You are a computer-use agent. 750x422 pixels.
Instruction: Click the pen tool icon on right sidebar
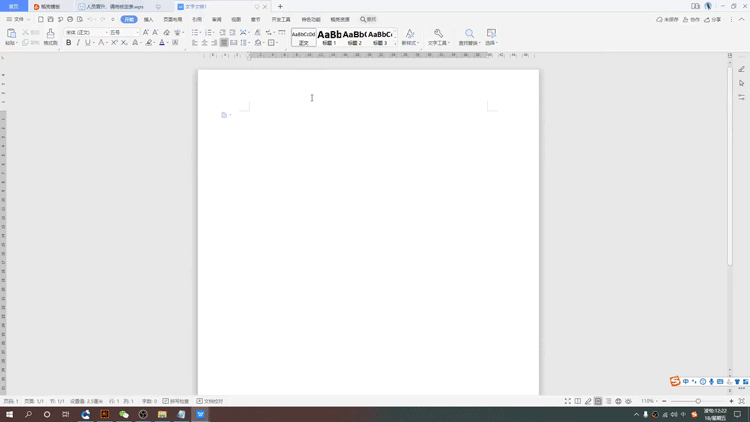(741, 69)
